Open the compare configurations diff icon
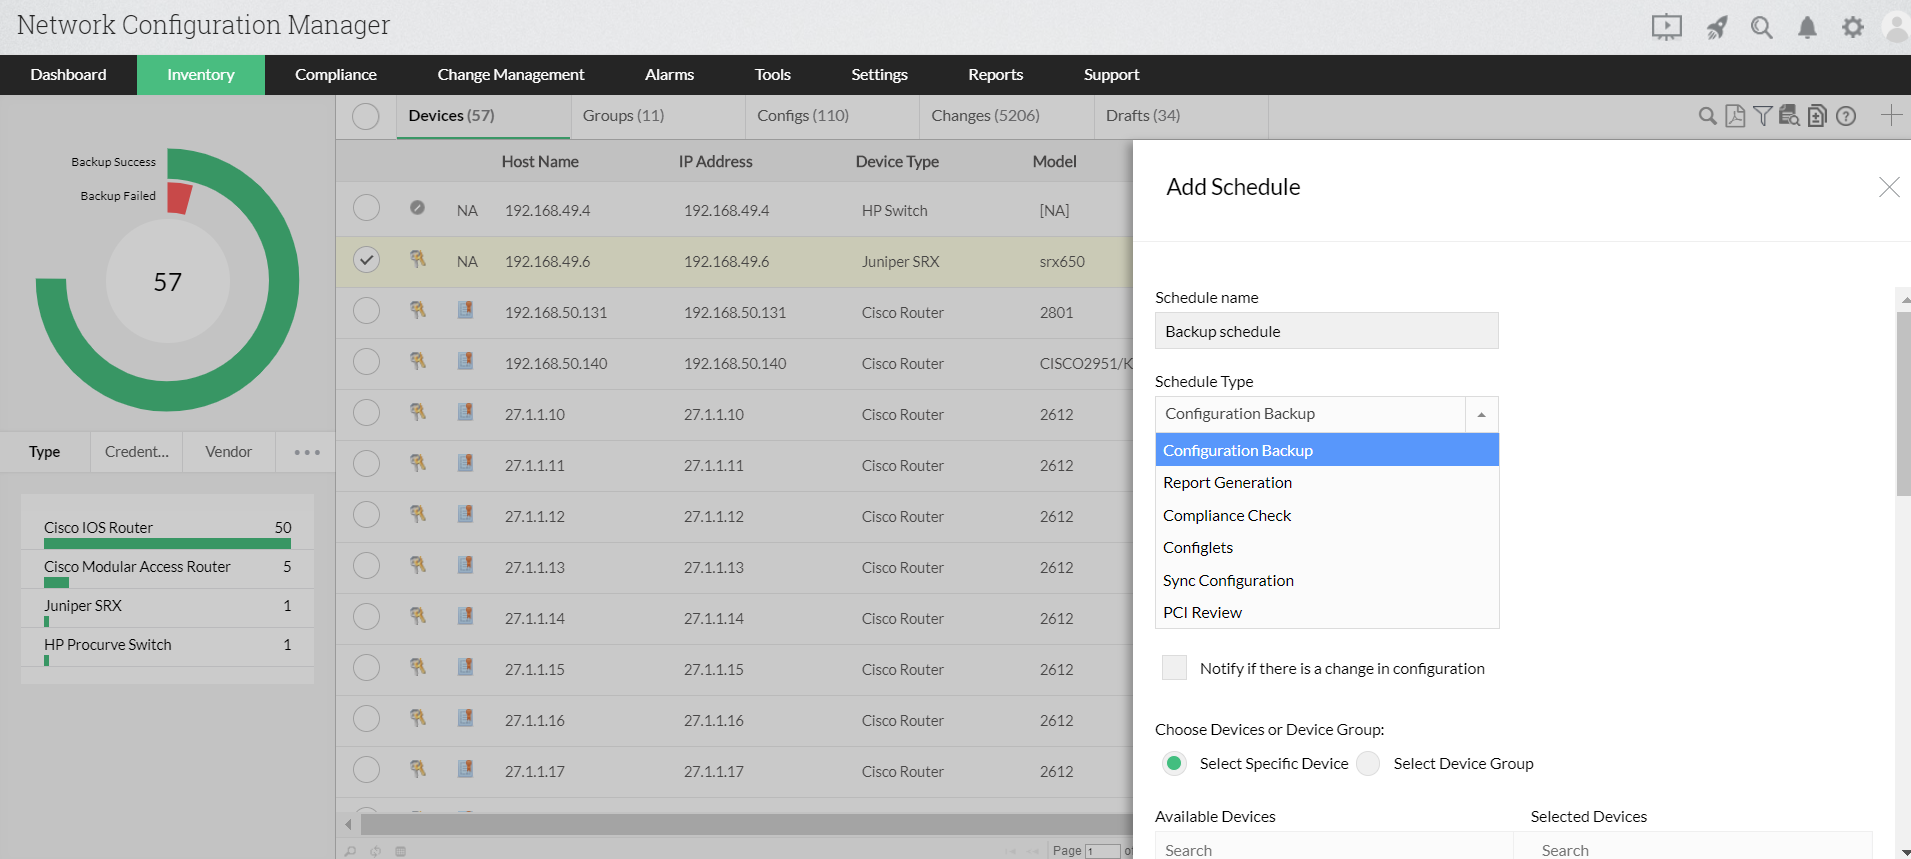Viewport: 1911px width, 859px height. click(x=1817, y=116)
